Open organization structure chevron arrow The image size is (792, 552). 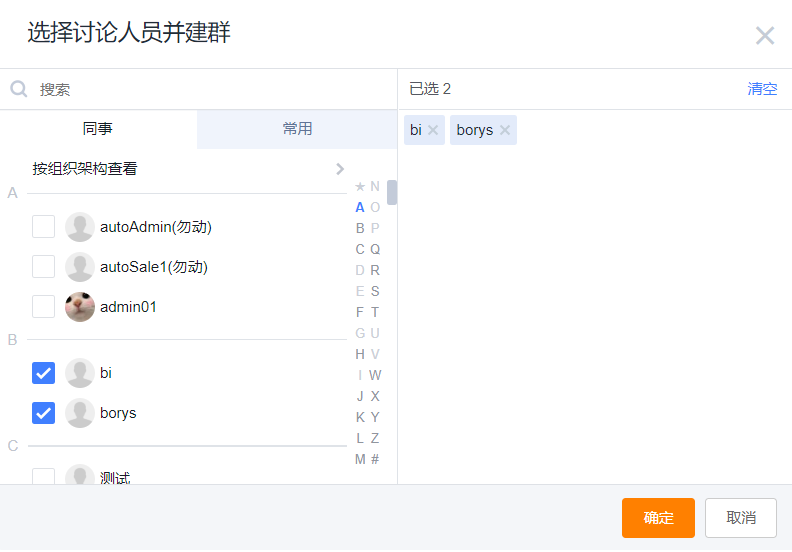click(340, 169)
